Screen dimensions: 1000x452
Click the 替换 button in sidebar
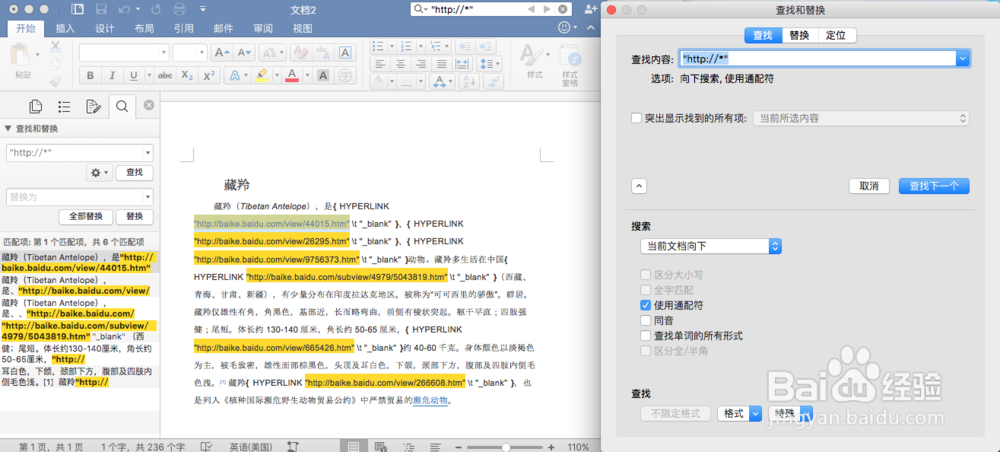(x=135, y=216)
